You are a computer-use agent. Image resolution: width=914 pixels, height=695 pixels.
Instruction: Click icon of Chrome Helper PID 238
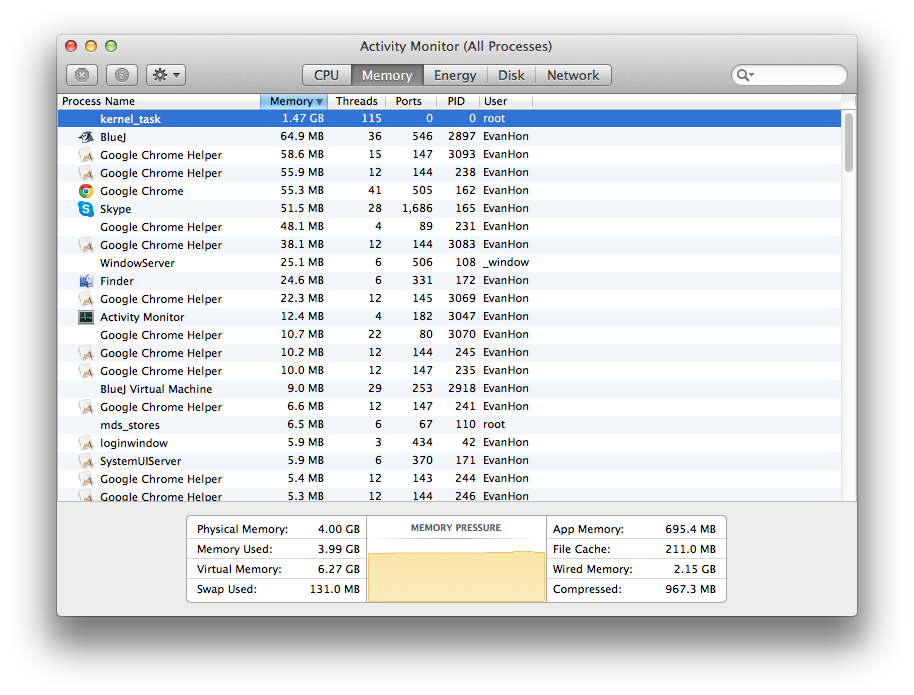pos(86,173)
